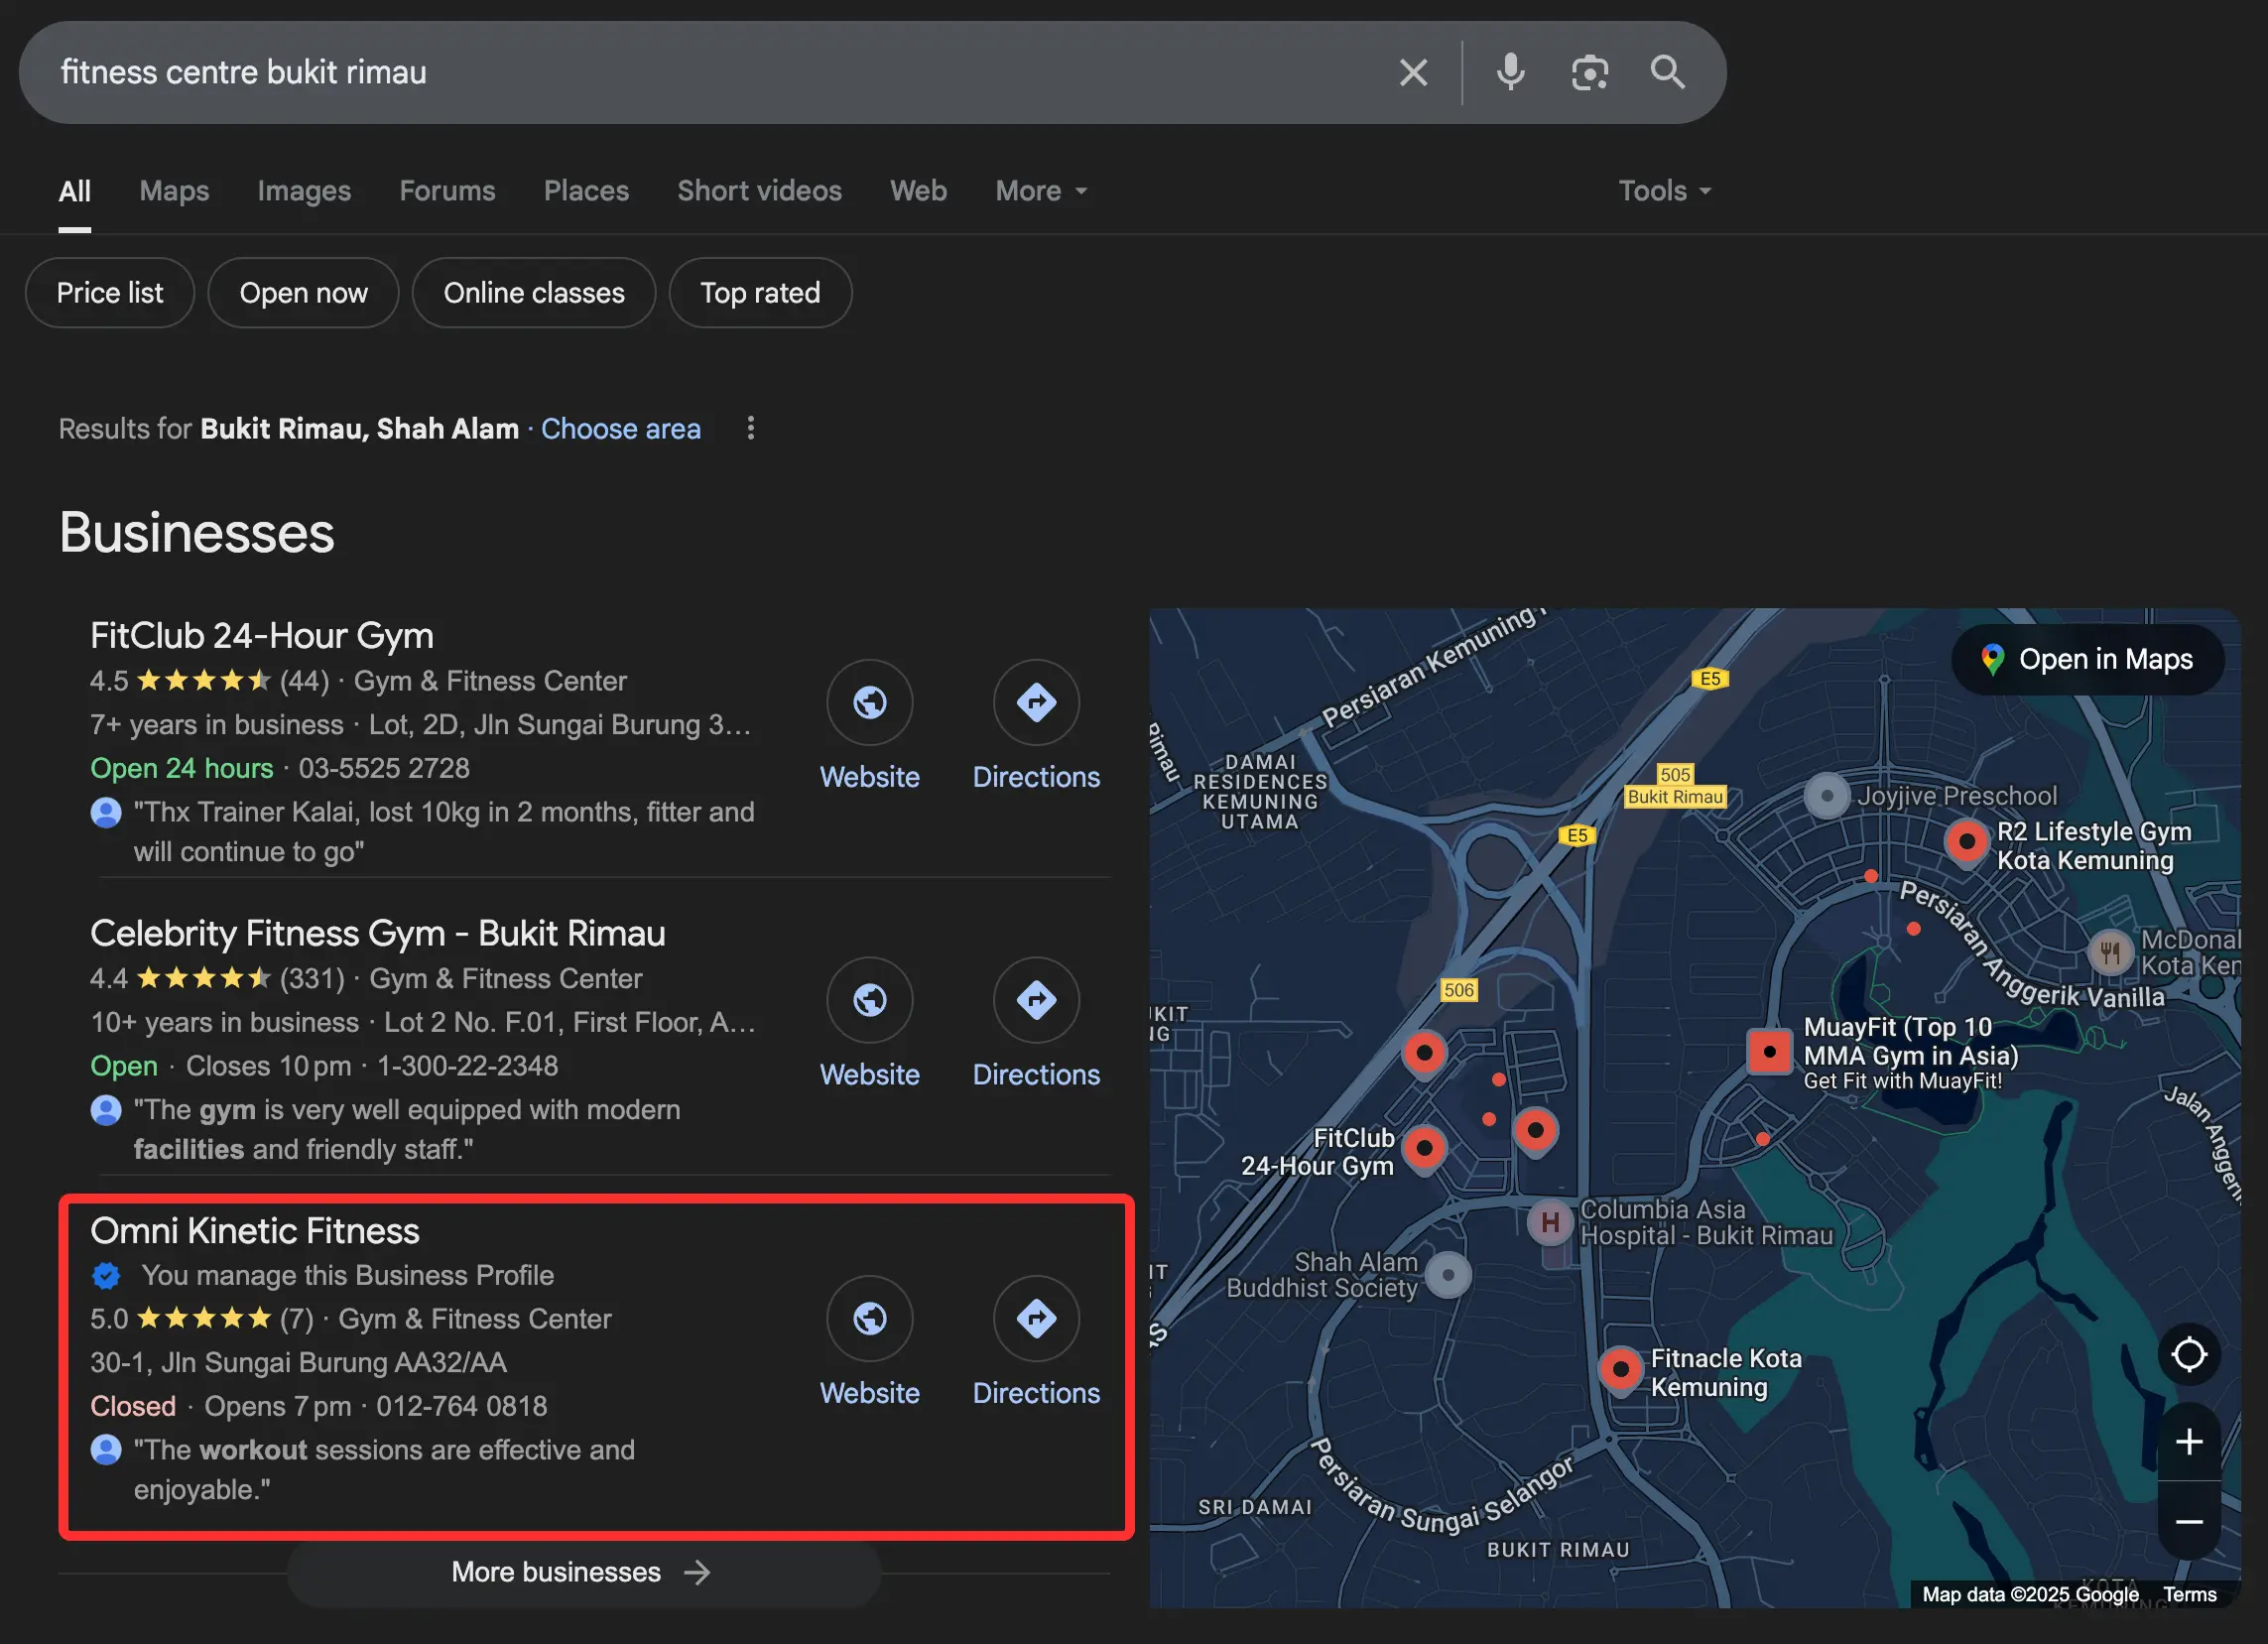This screenshot has width=2268, height=1644.
Task: Switch to the Places tab
Action: pos(586,190)
